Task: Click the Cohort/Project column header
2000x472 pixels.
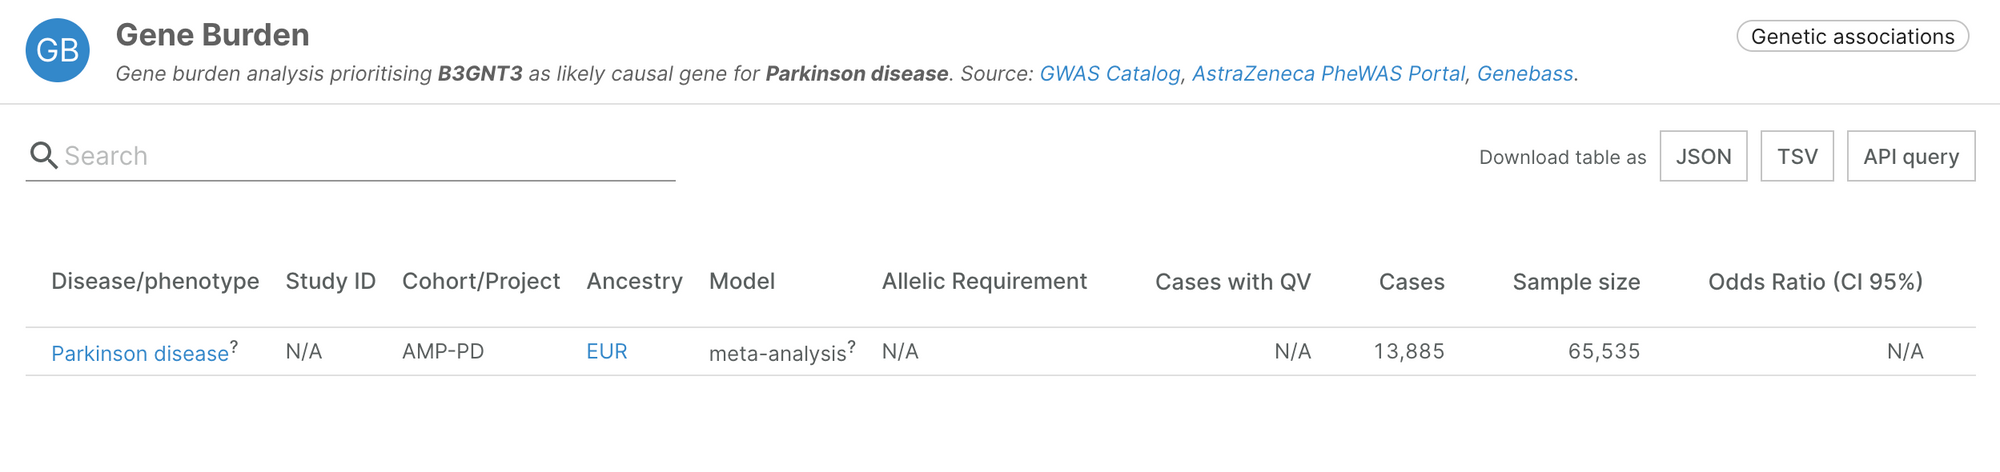Action: coord(480,281)
